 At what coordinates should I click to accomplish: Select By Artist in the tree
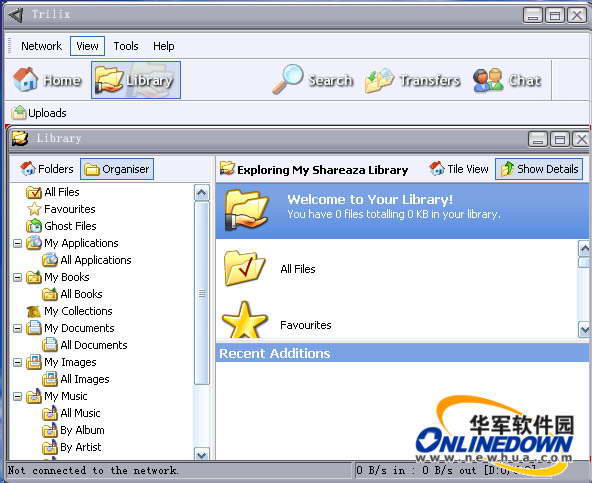pos(80,447)
